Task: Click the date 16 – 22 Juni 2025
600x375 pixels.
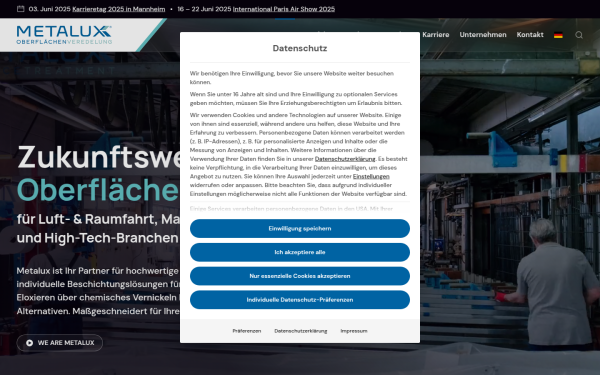Action: [x=204, y=9]
